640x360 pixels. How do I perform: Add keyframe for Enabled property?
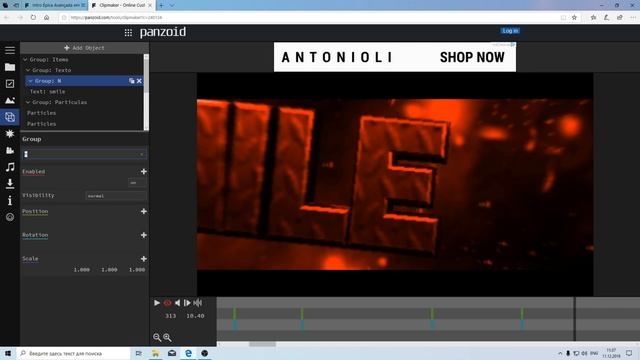pos(144,171)
